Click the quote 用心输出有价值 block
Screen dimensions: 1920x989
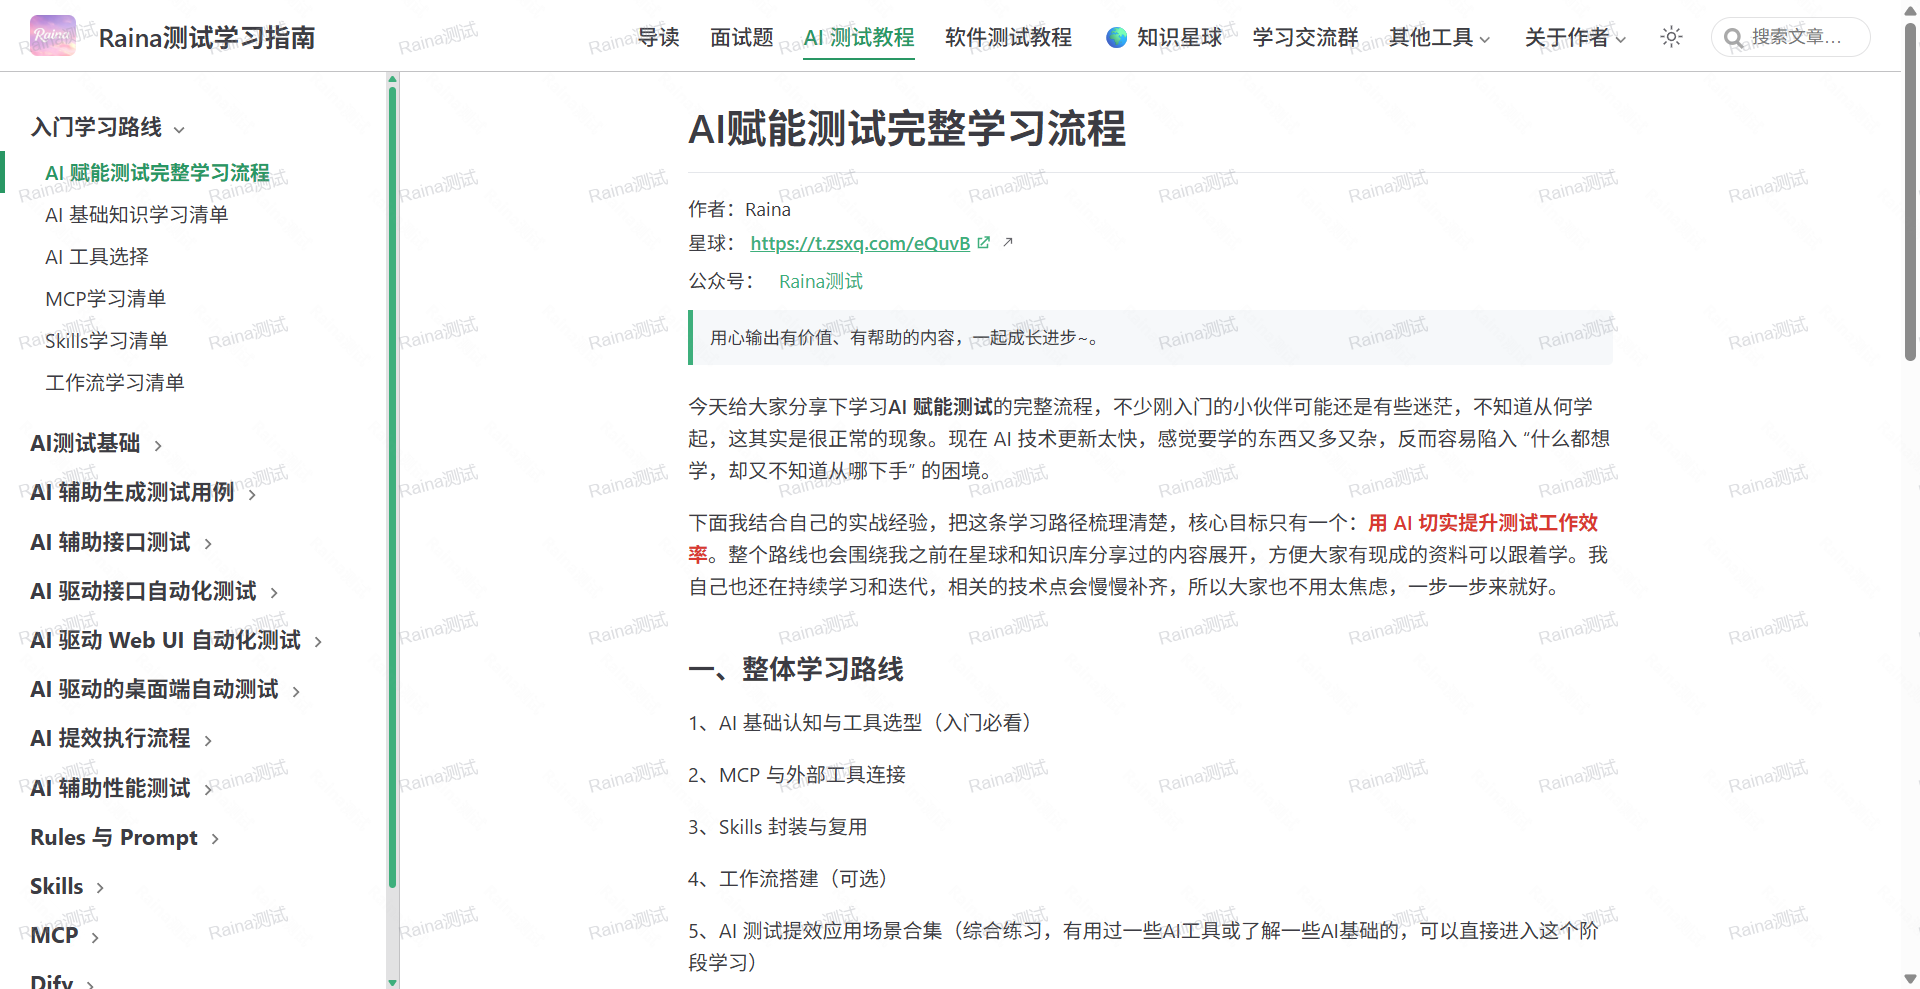1150,338
